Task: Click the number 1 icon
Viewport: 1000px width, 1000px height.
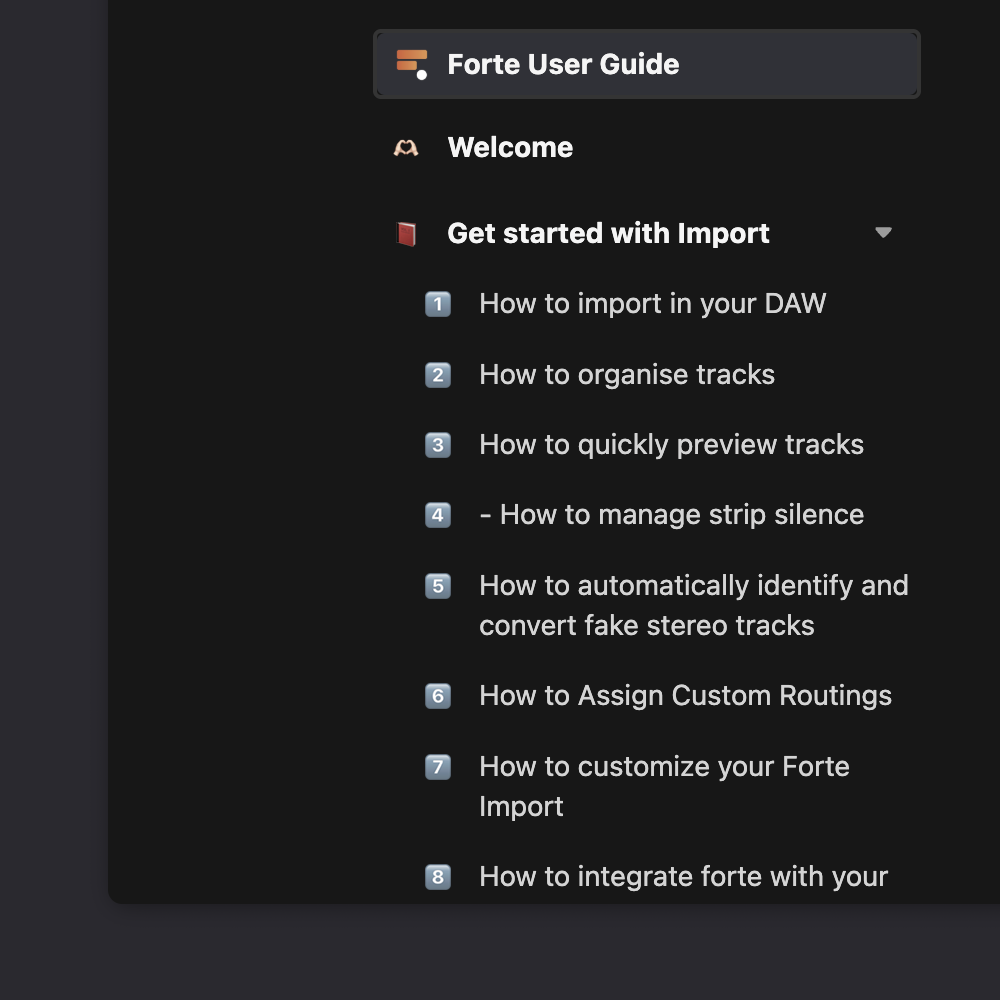Action: (x=438, y=304)
